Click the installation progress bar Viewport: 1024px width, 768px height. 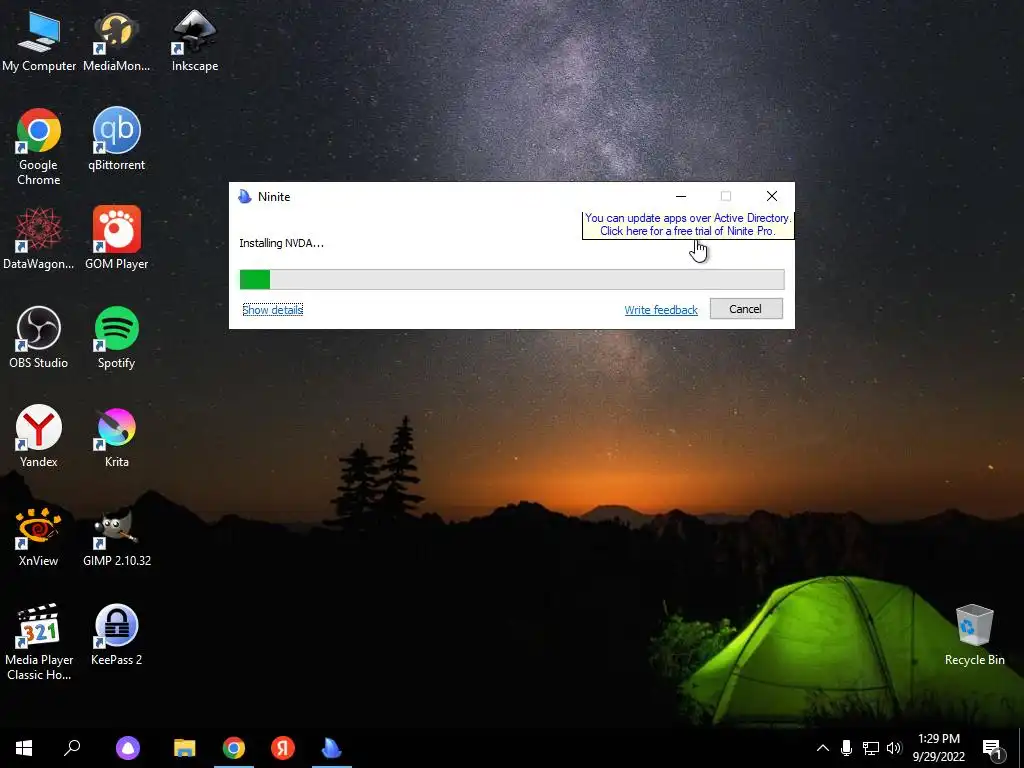512,280
